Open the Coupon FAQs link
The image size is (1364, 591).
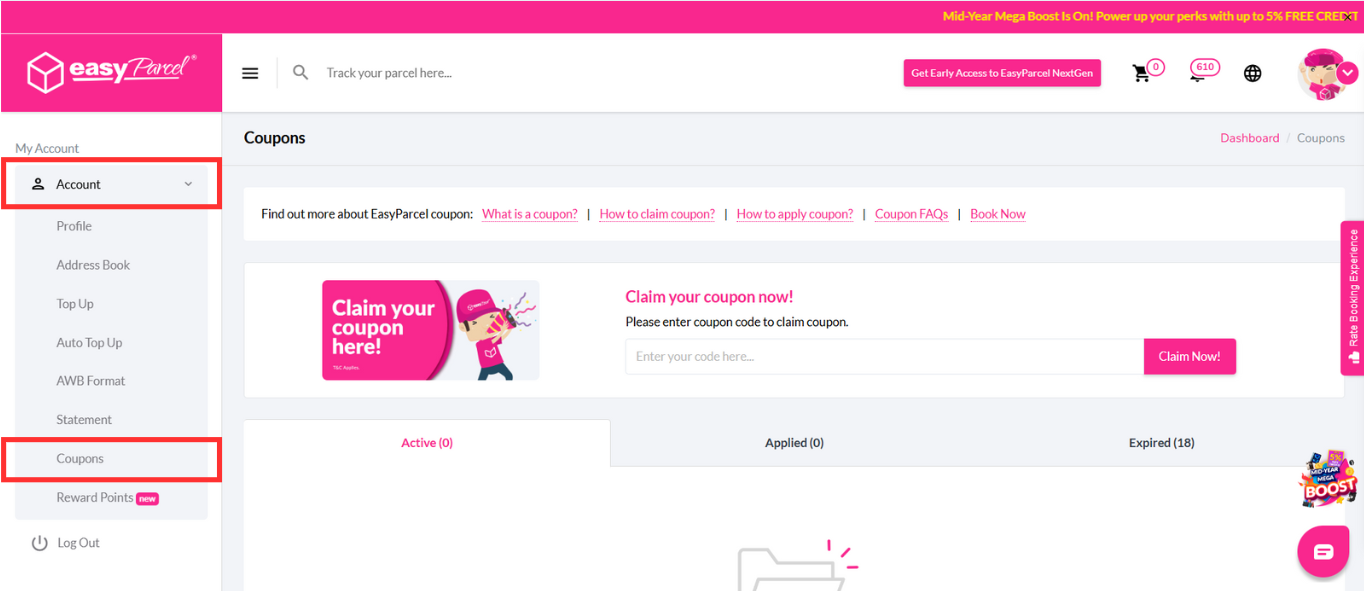[x=911, y=214]
